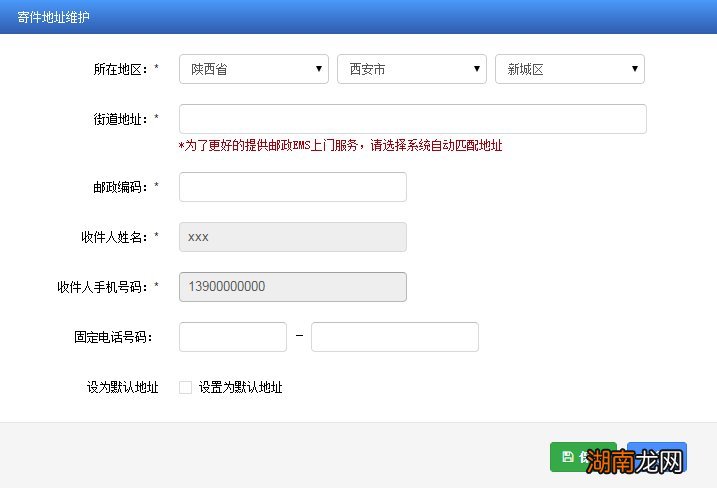The height and width of the screenshot is (488, 717).
Task: Tick the 设置为默认地址 checkbox
Action: point(185,387)
